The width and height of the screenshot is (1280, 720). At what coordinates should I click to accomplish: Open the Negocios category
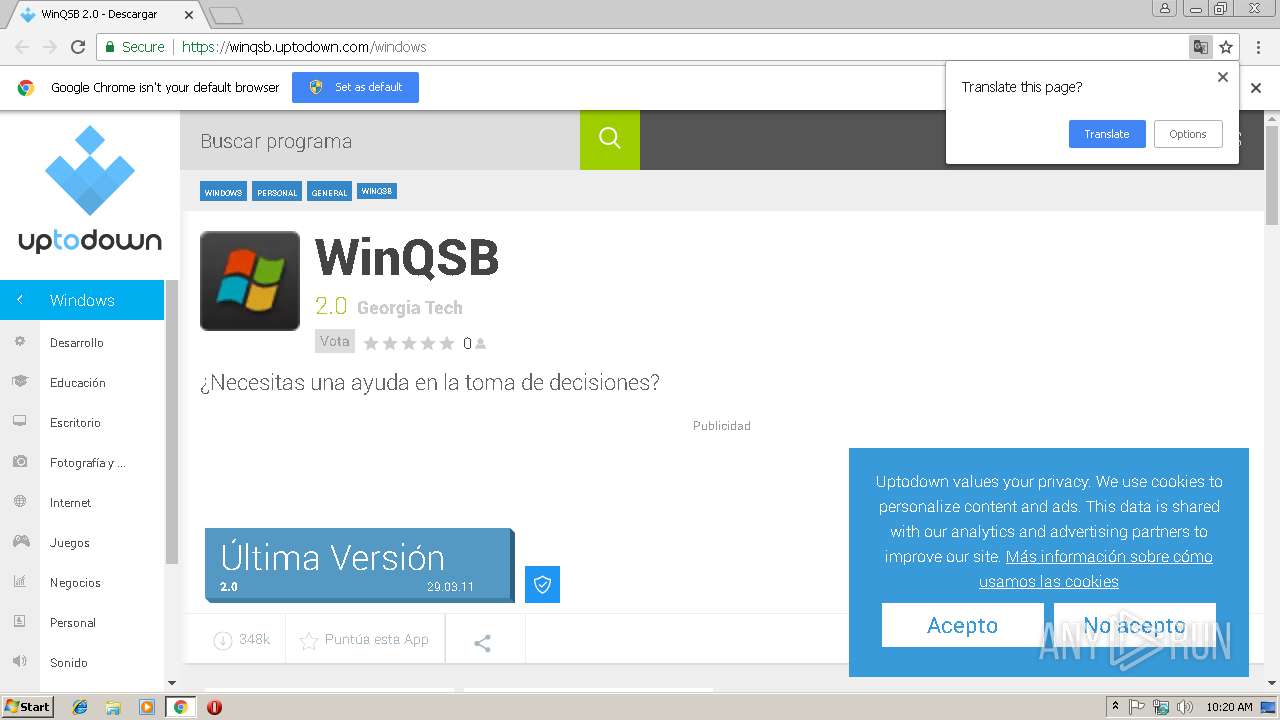pyautogui.click(x=76, y=582)
